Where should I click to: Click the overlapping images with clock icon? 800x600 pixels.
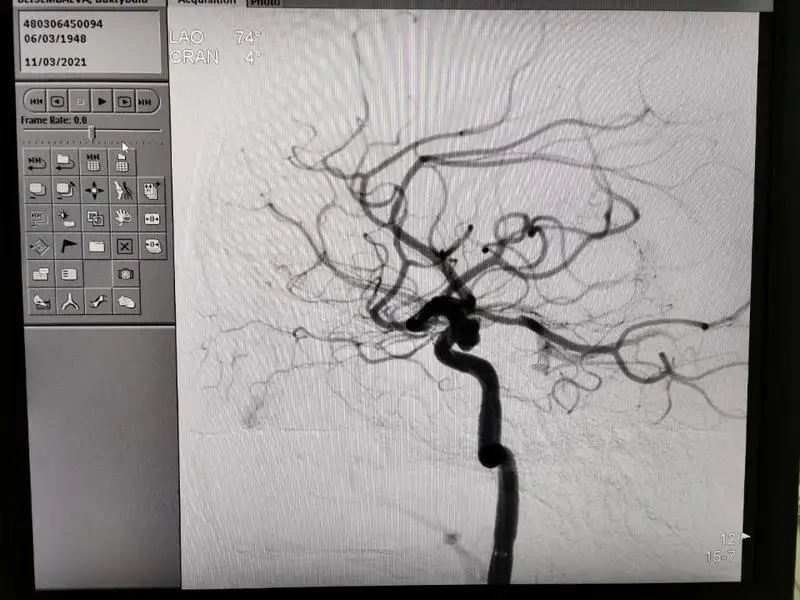click(95, 219)
